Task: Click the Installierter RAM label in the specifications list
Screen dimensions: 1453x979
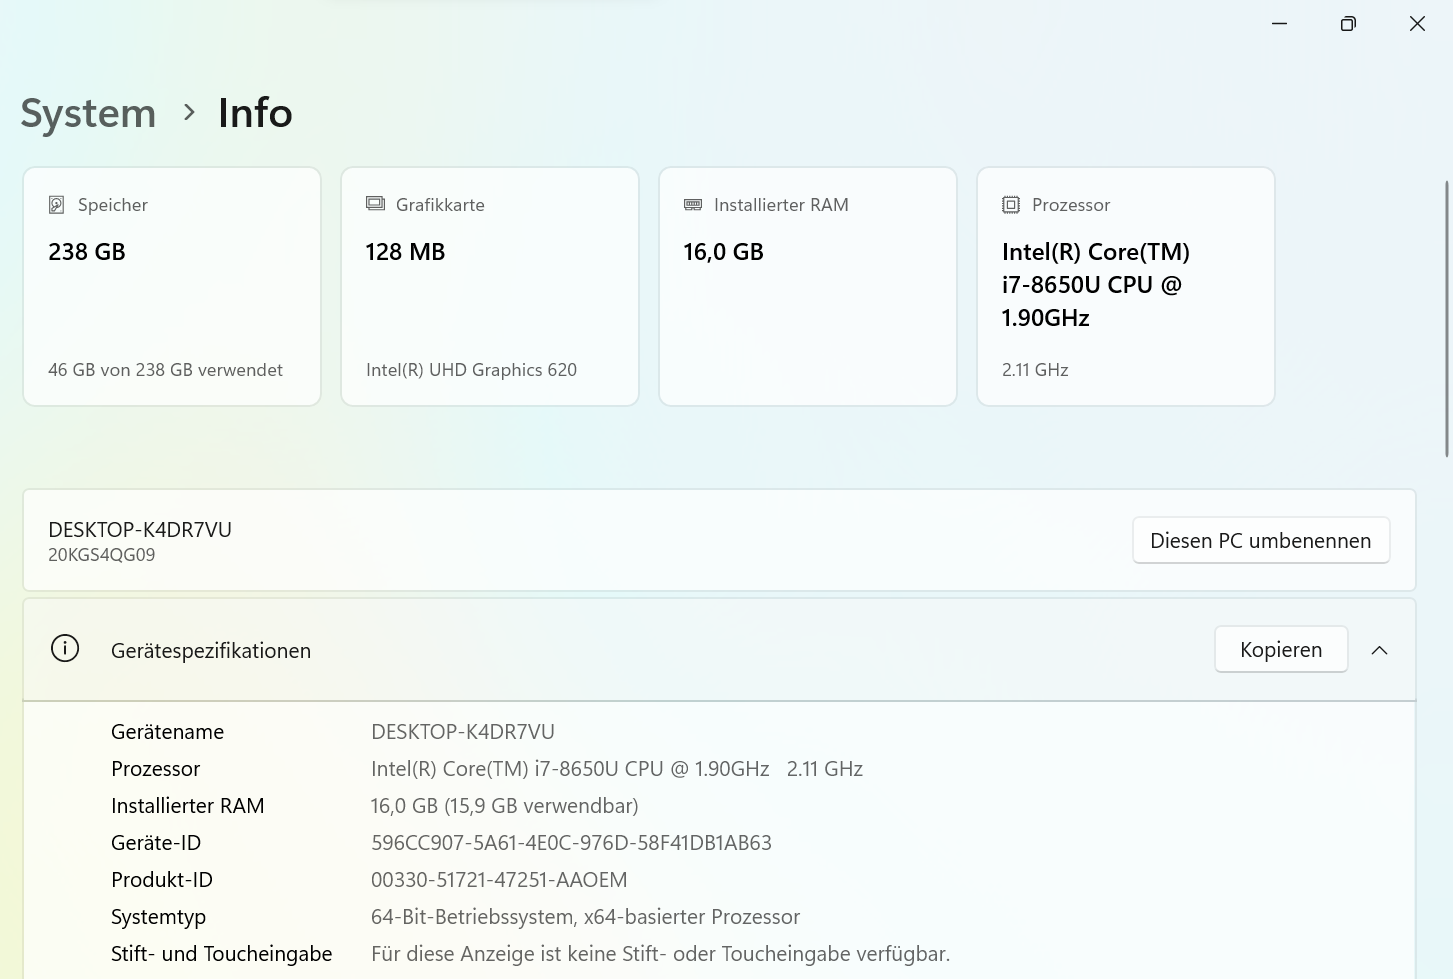Action: click(x=187, y=806)
